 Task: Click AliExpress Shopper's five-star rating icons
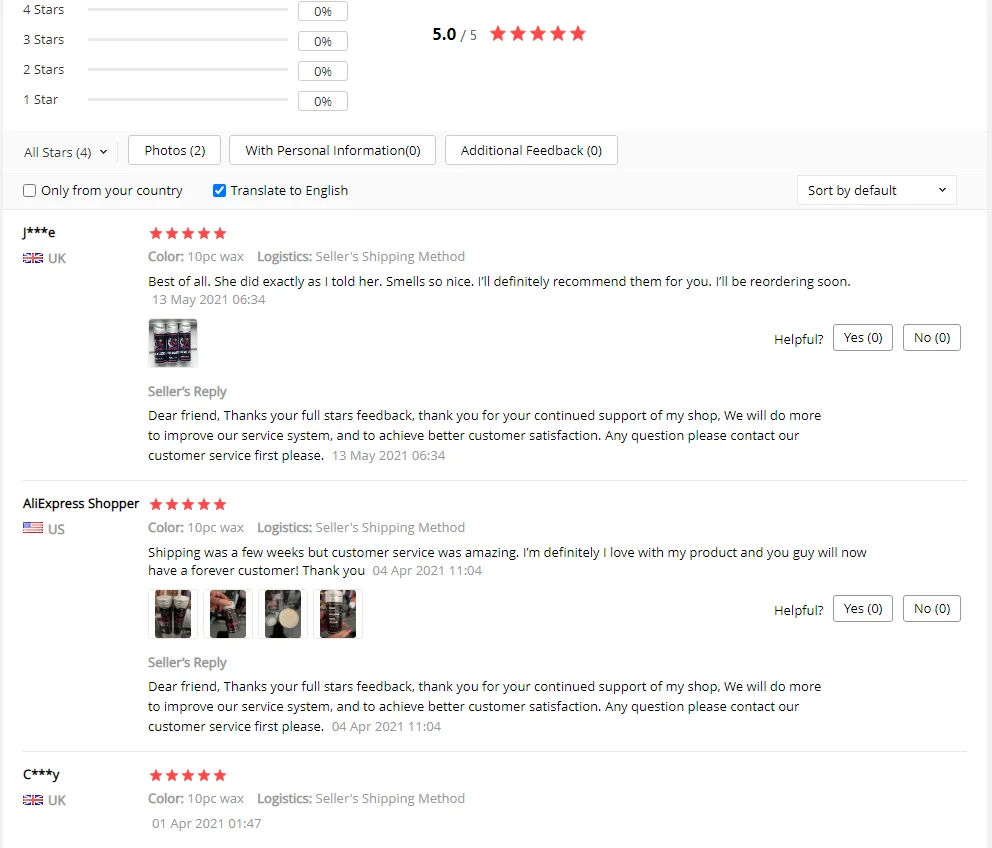click(x=187, y=504)
